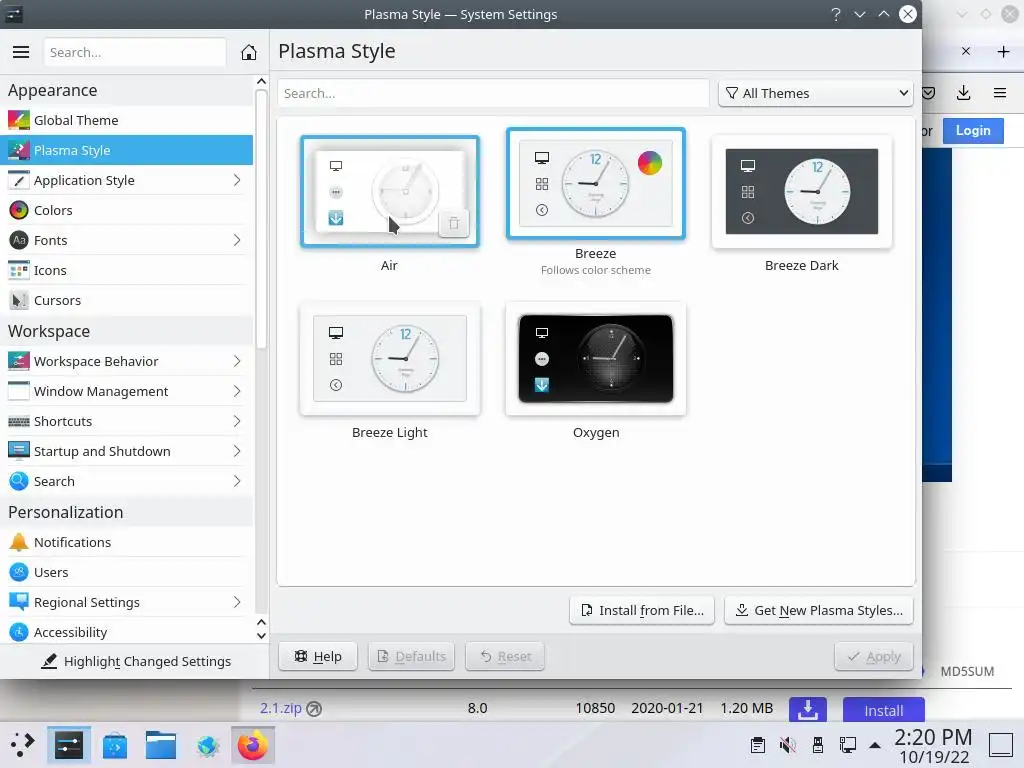Select Plasma Style in the sidebar
The height and width of the screenshot is (768, 1024).
127,150
